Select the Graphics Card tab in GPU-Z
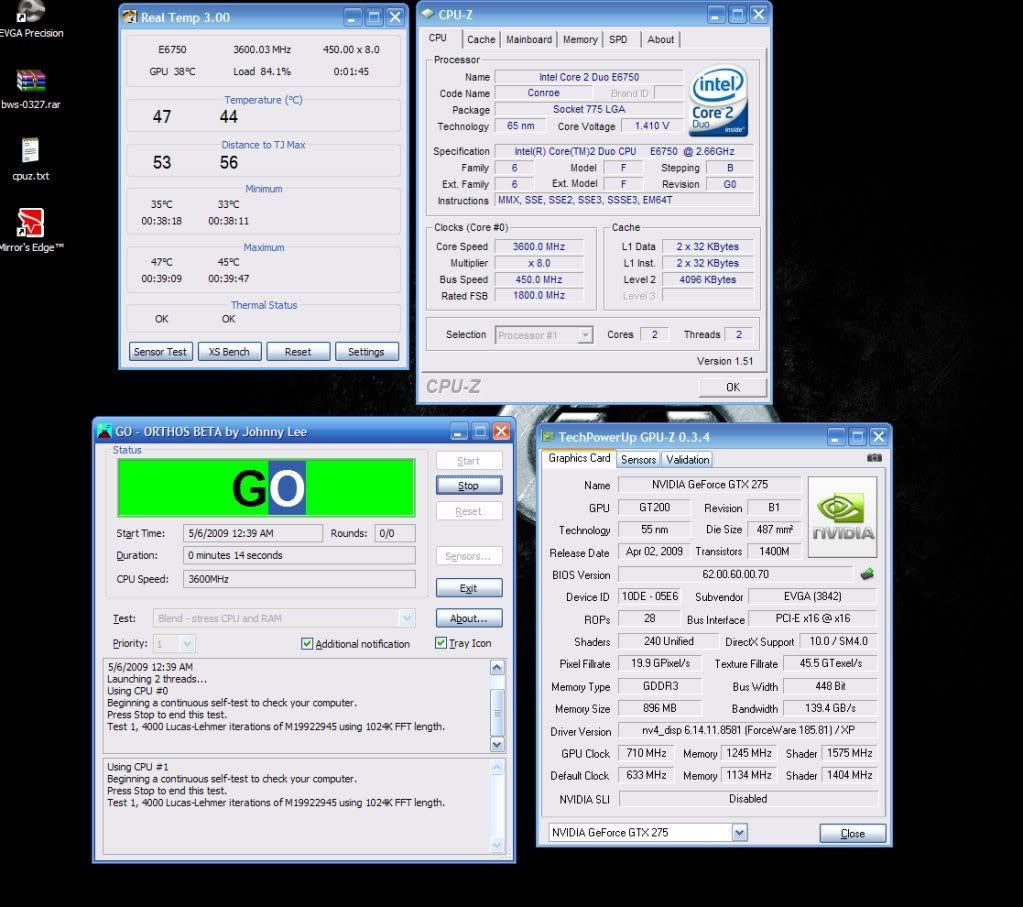 (x=579, y=458)
